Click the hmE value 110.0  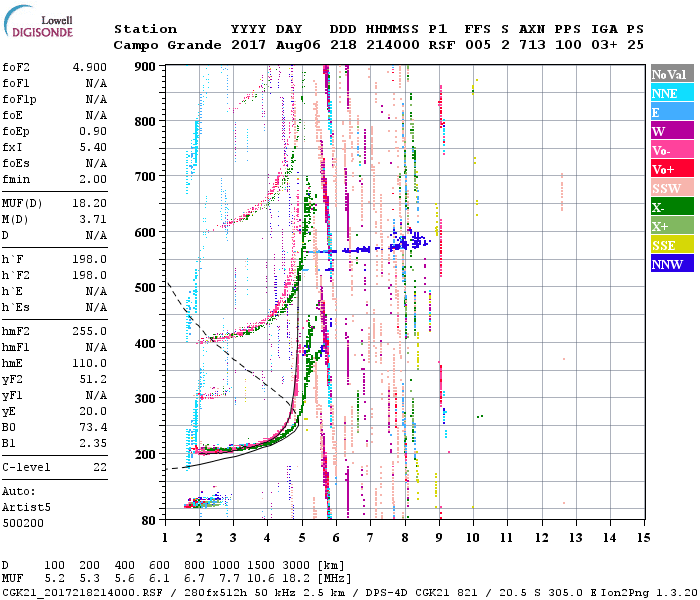(x=90, y=363)
